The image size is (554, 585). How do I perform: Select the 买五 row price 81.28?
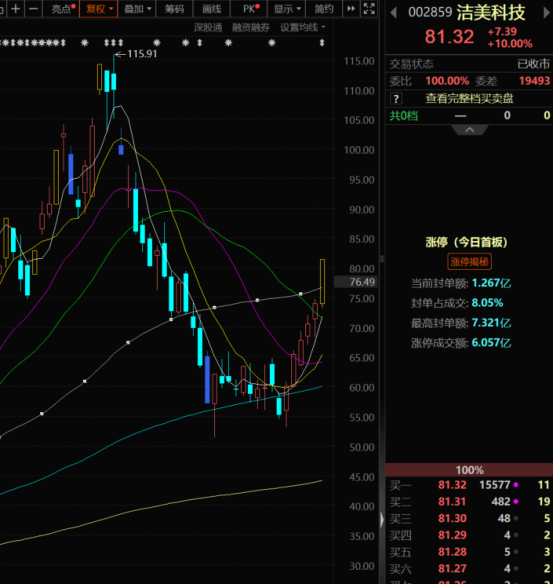pyautogui.click(x=452, y=552)
